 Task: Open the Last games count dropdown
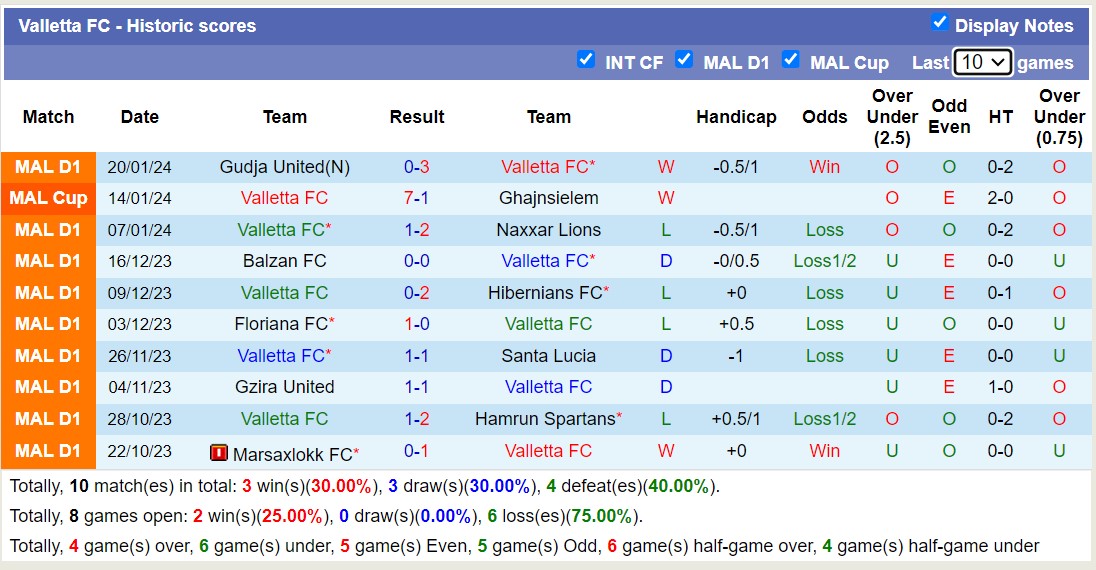pos(983,62)
